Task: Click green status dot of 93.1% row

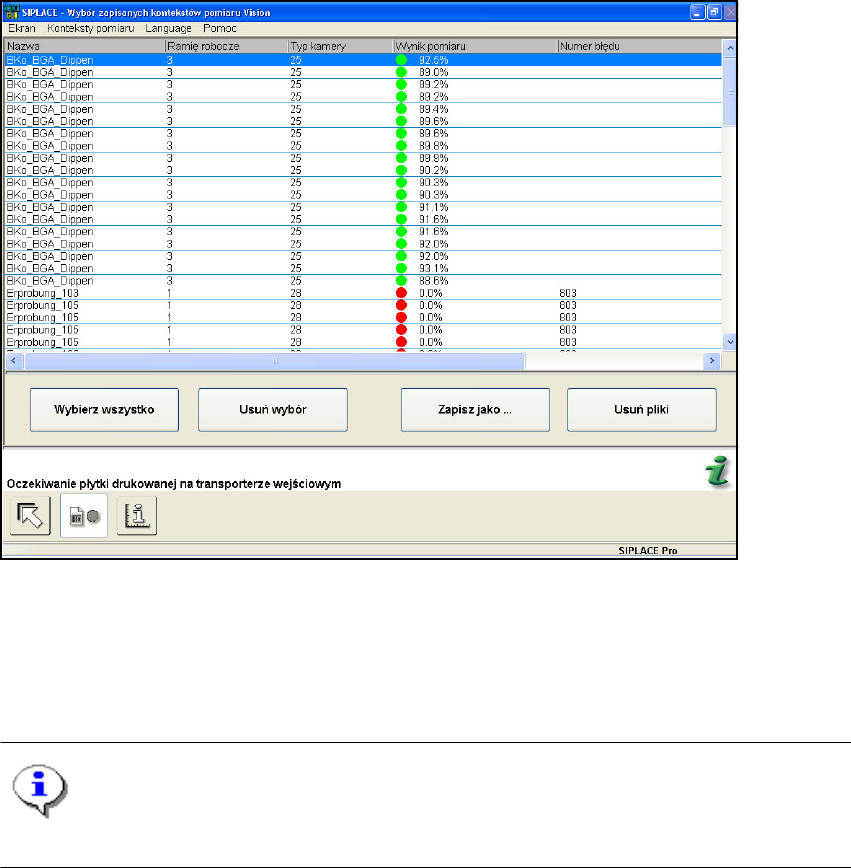Action: (x=401, y=268)
